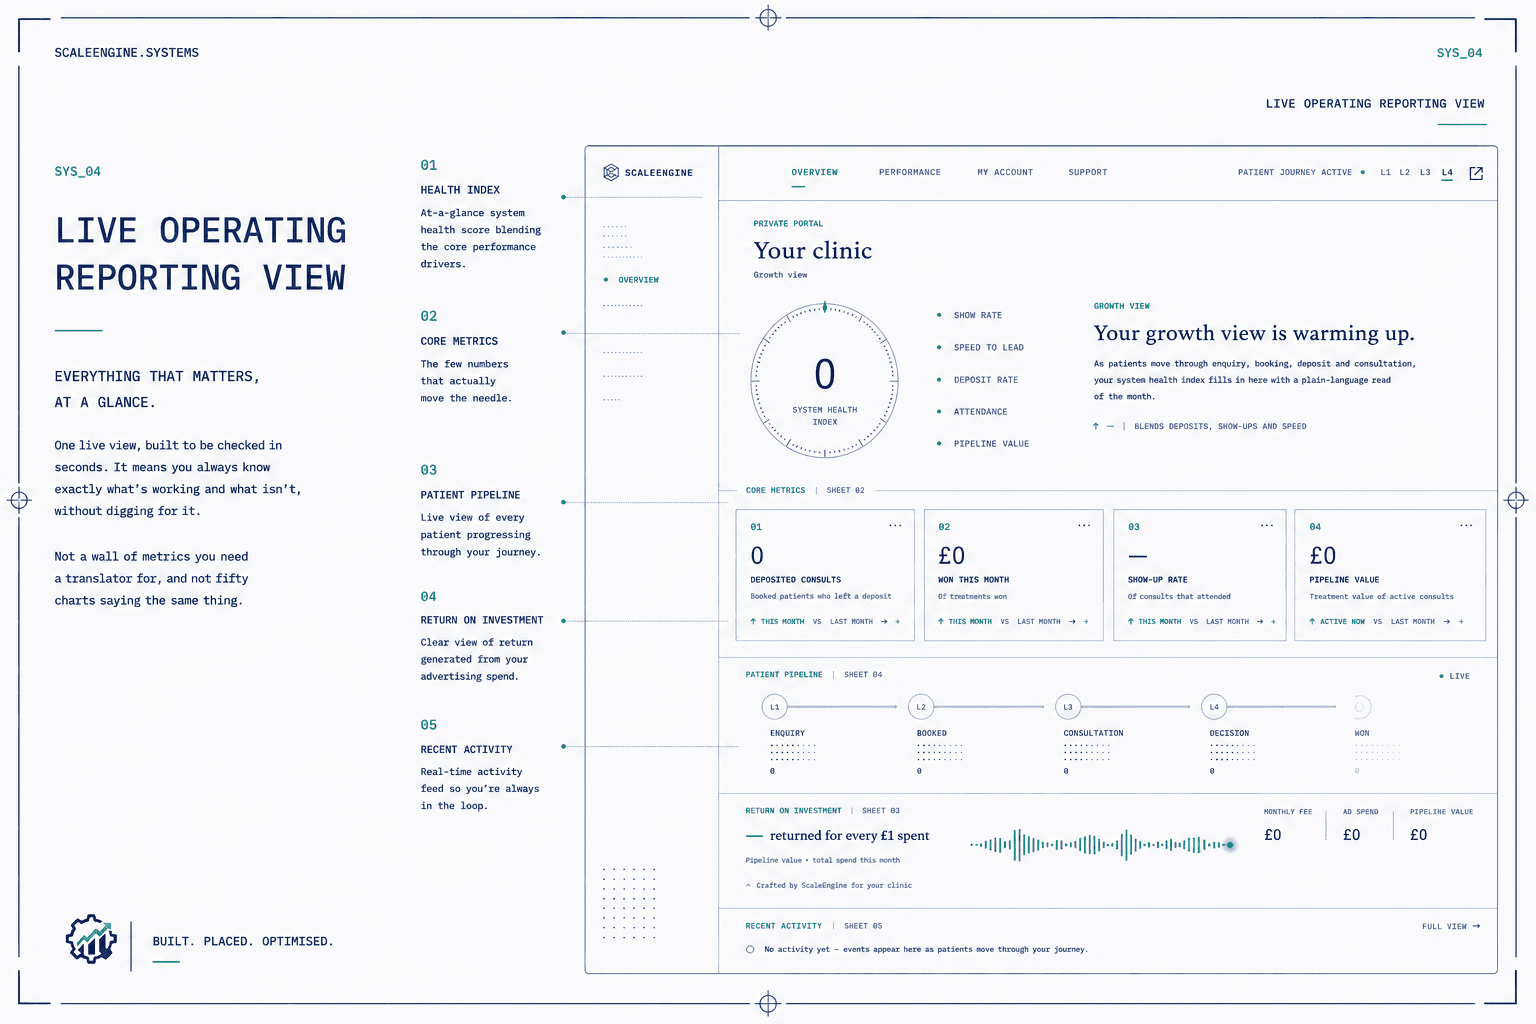
Task: Open three-dot menu on Won This Month card
Action: point(1084,526)
